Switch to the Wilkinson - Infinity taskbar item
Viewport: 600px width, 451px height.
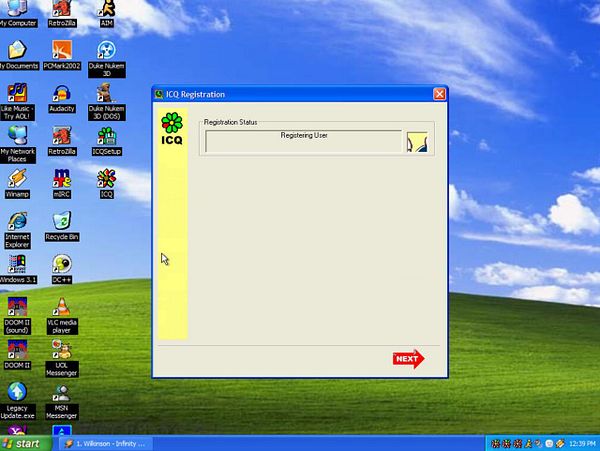tap(106, 444)
